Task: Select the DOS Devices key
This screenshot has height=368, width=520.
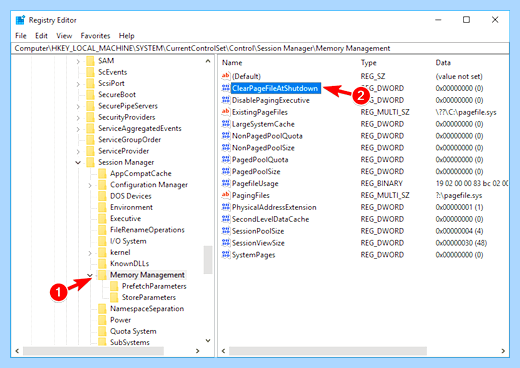Action: (131, 196)
